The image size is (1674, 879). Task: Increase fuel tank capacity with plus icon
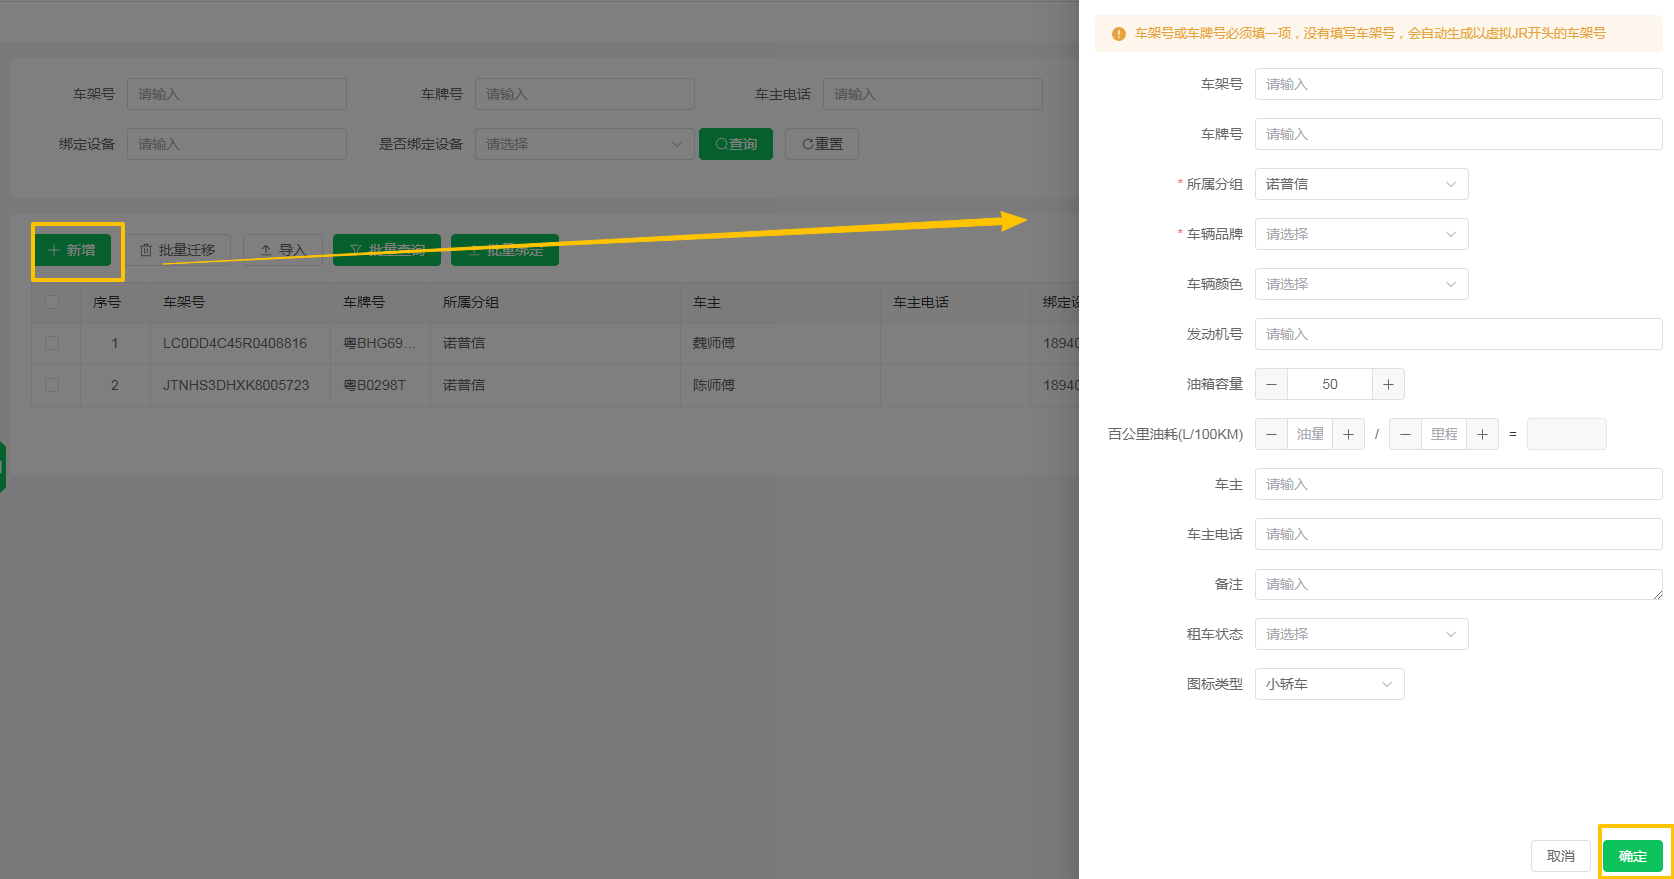pyautogui.click(x=1388, y=384)
